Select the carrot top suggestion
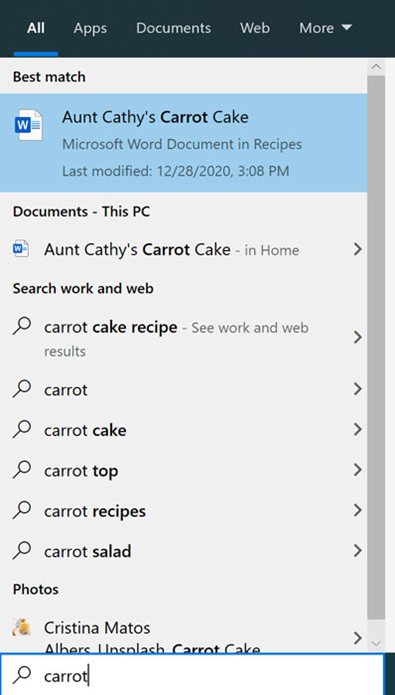Screen dimensions: 395x695 (x=184, y=470)
